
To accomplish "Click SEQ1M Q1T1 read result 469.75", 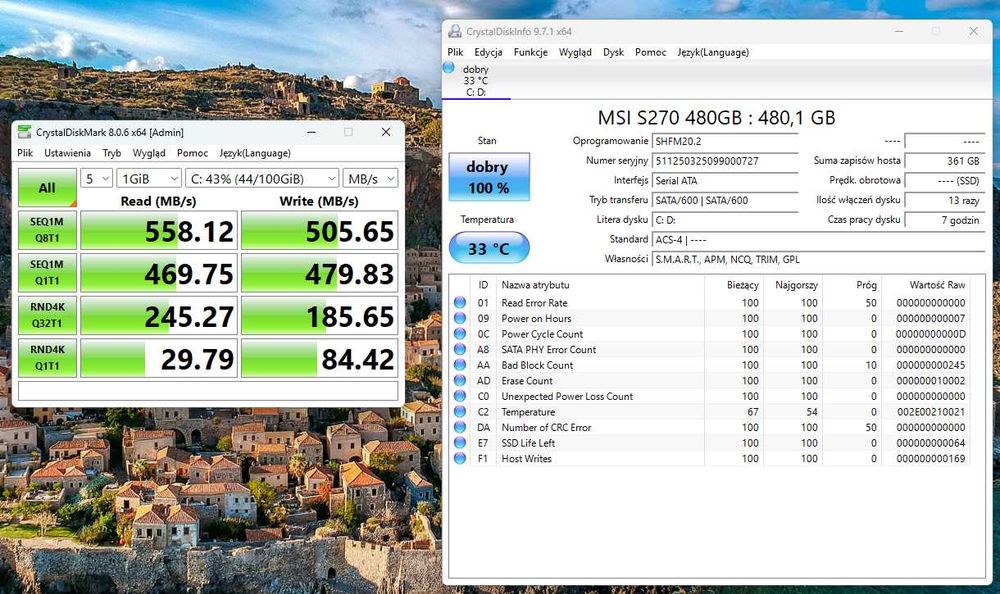I will pyautogui.click(x=159, y=272).
